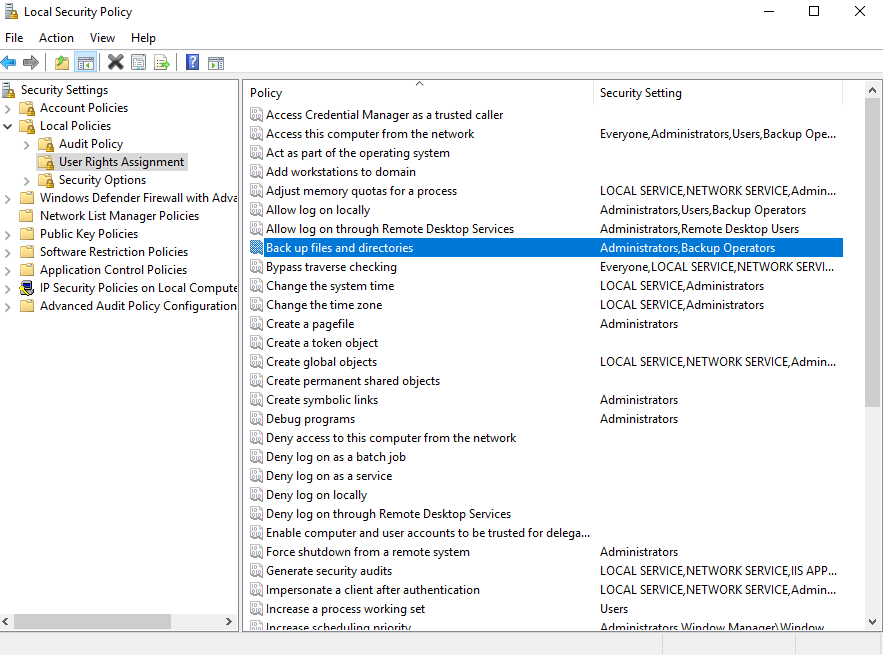Expand the Audit Policy node arrow
This screenshot has height=655, width=883.
(27, 144)
